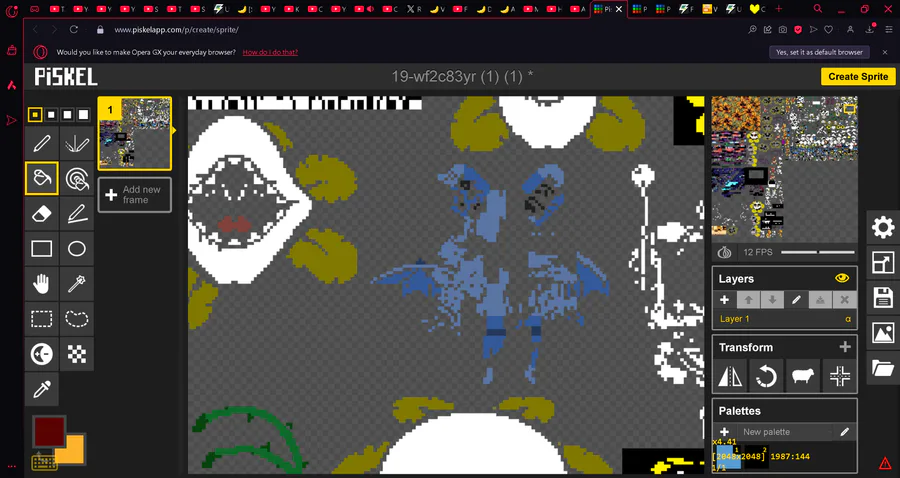Screen dimensions: 900x478
Task: Edit the layer name with pencil
Action: tap(796, 300)
